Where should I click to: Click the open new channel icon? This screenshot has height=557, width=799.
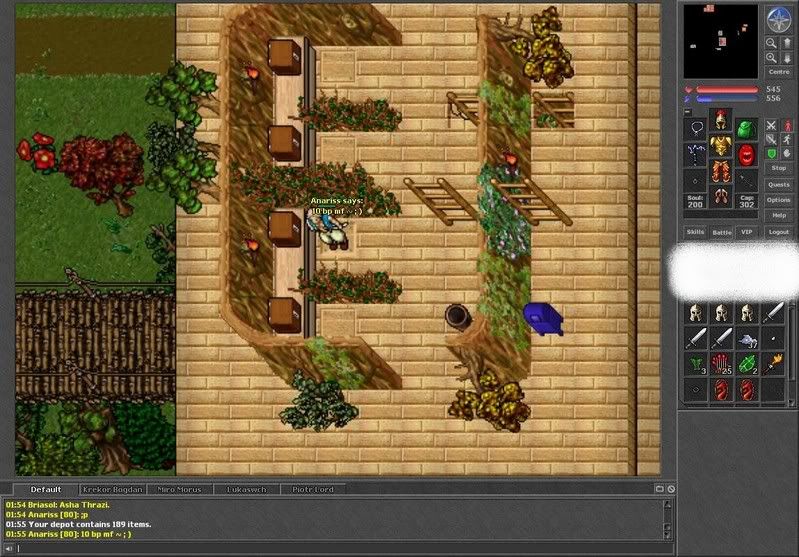click(x=659, y=489)
